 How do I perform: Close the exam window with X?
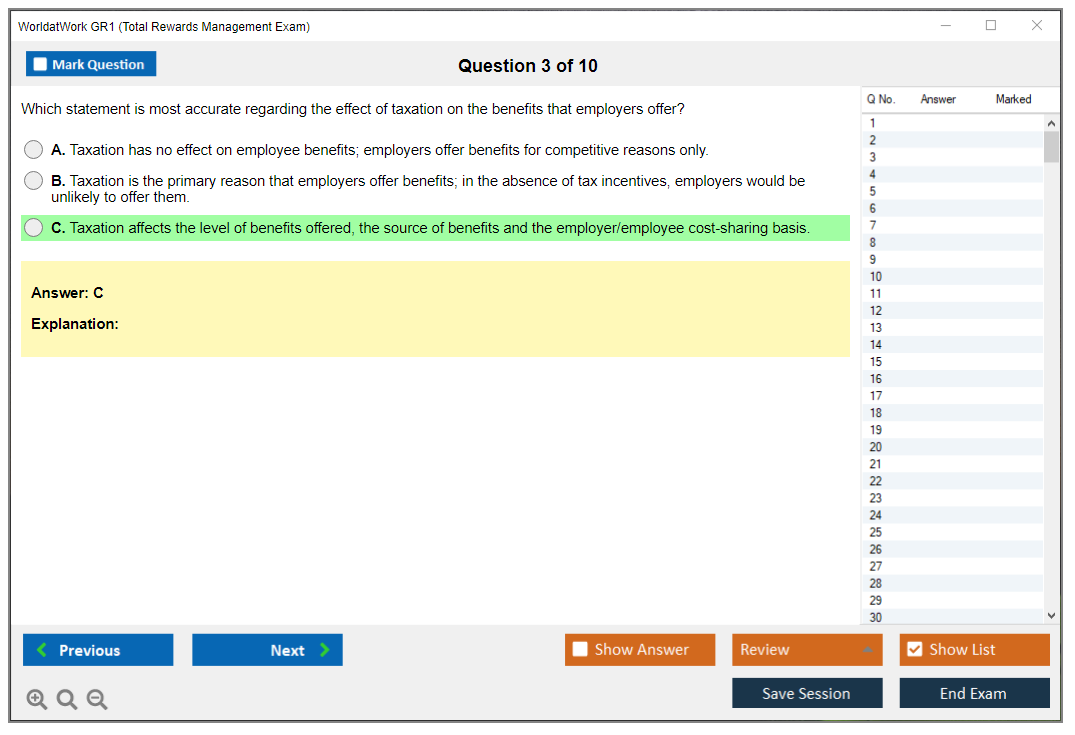(1037, 26)
